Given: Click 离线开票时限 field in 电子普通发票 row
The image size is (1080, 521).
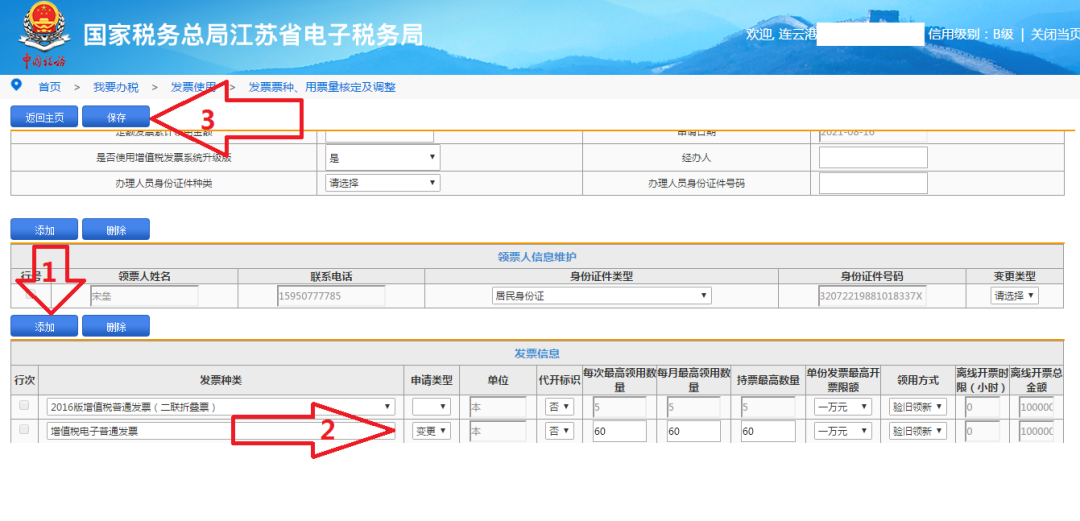Looking at the screenshot, I should 982,431.
